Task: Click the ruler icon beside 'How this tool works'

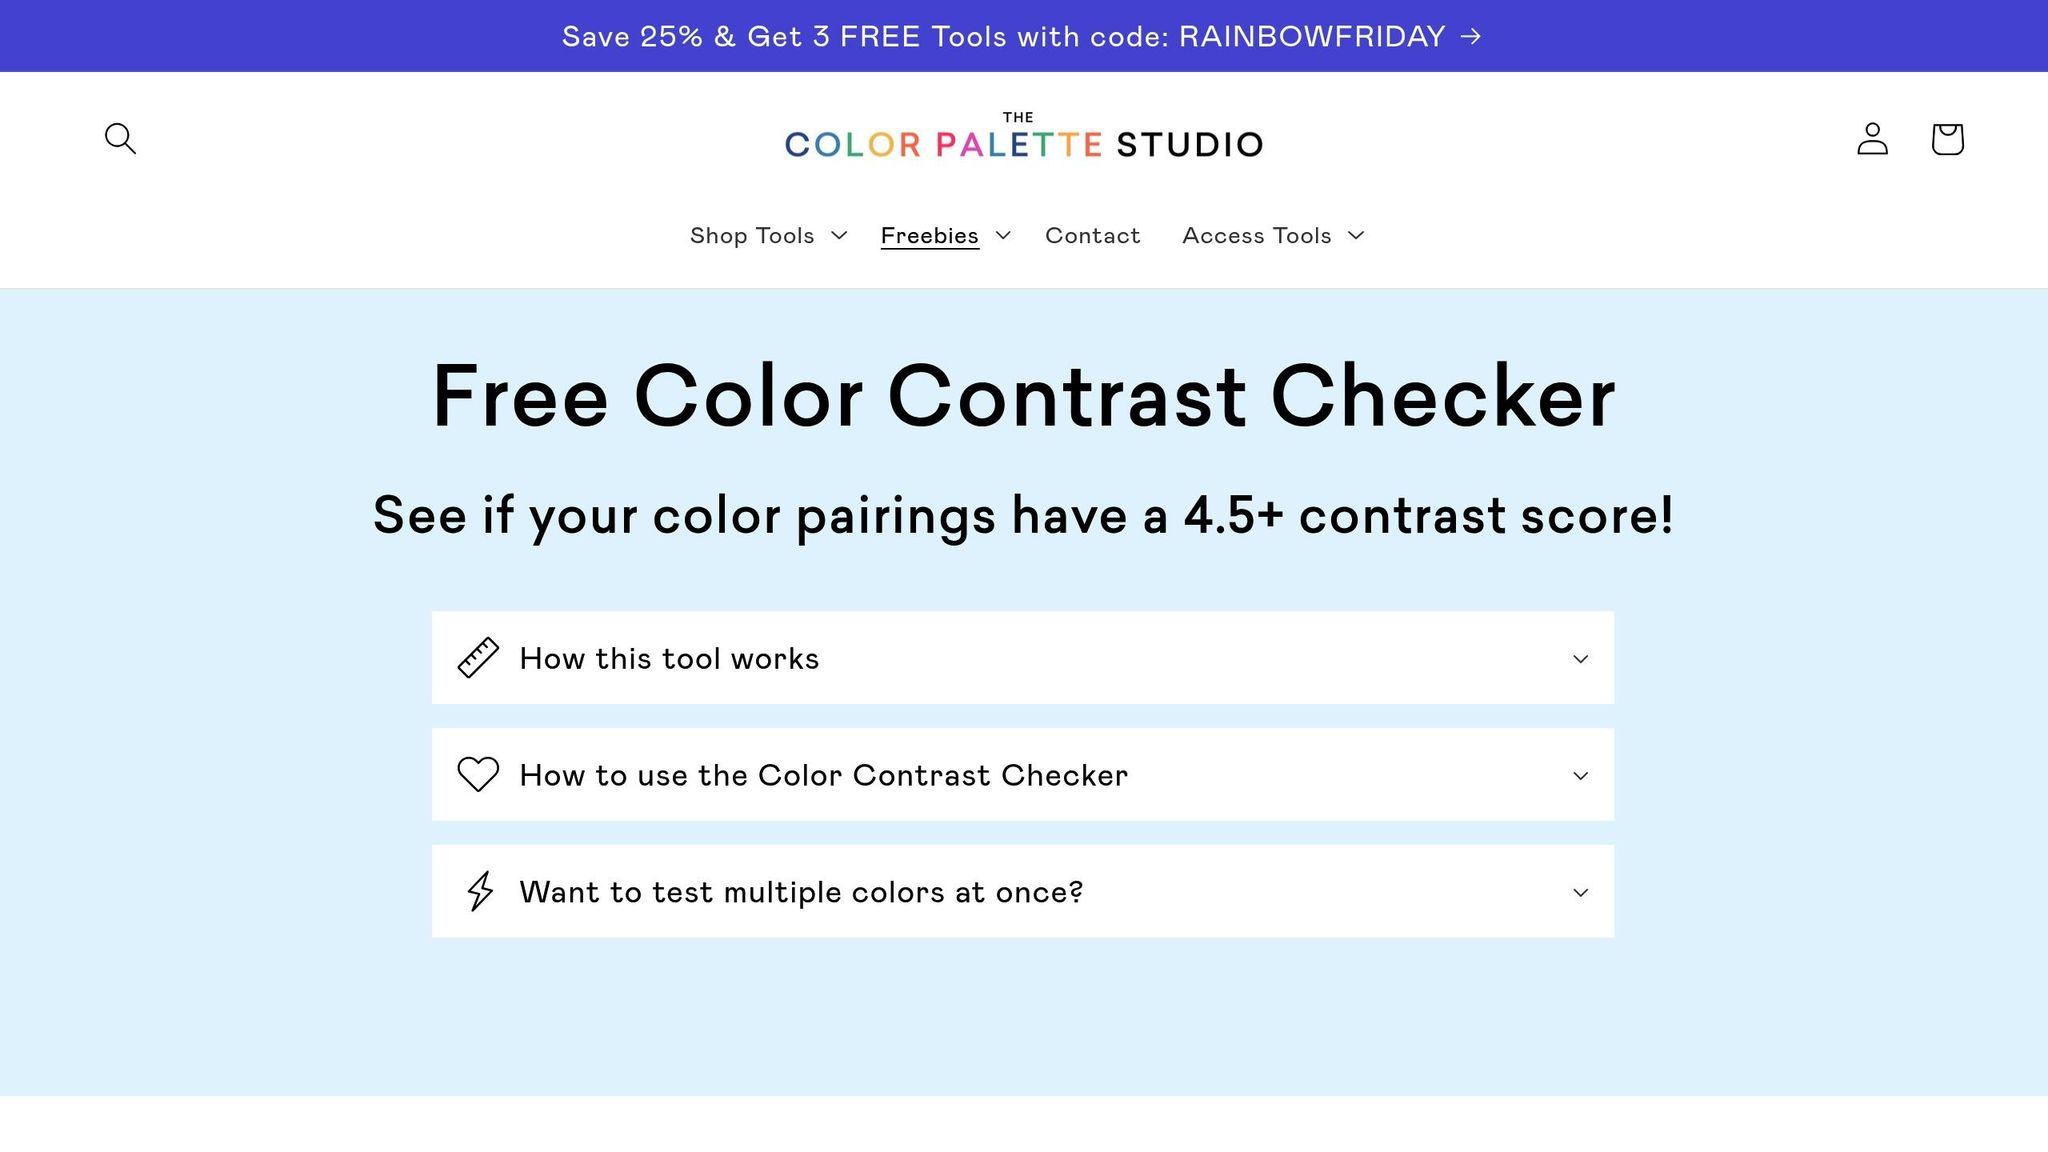Action: point(479,657)
